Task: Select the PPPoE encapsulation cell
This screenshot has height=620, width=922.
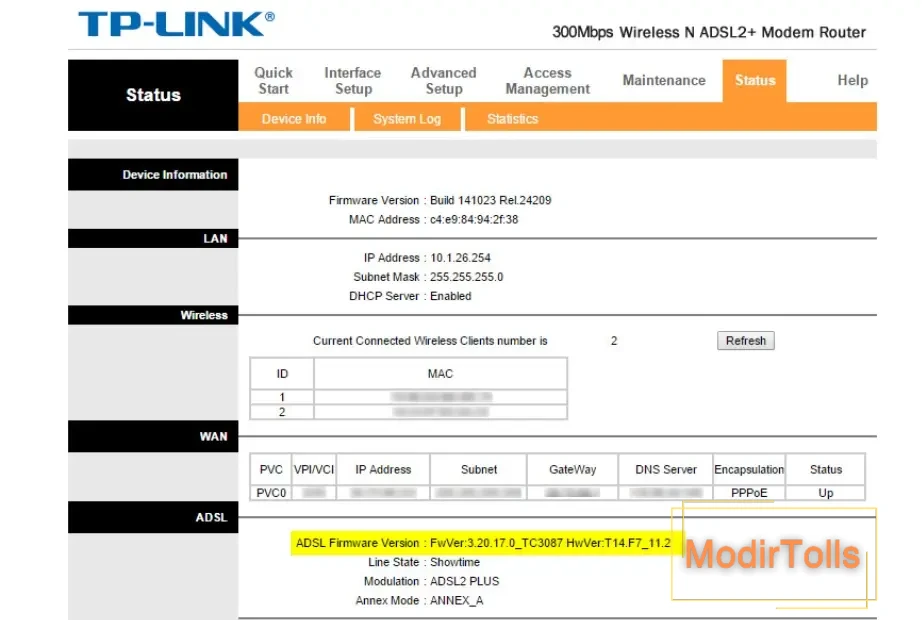Action: [748, 493]
